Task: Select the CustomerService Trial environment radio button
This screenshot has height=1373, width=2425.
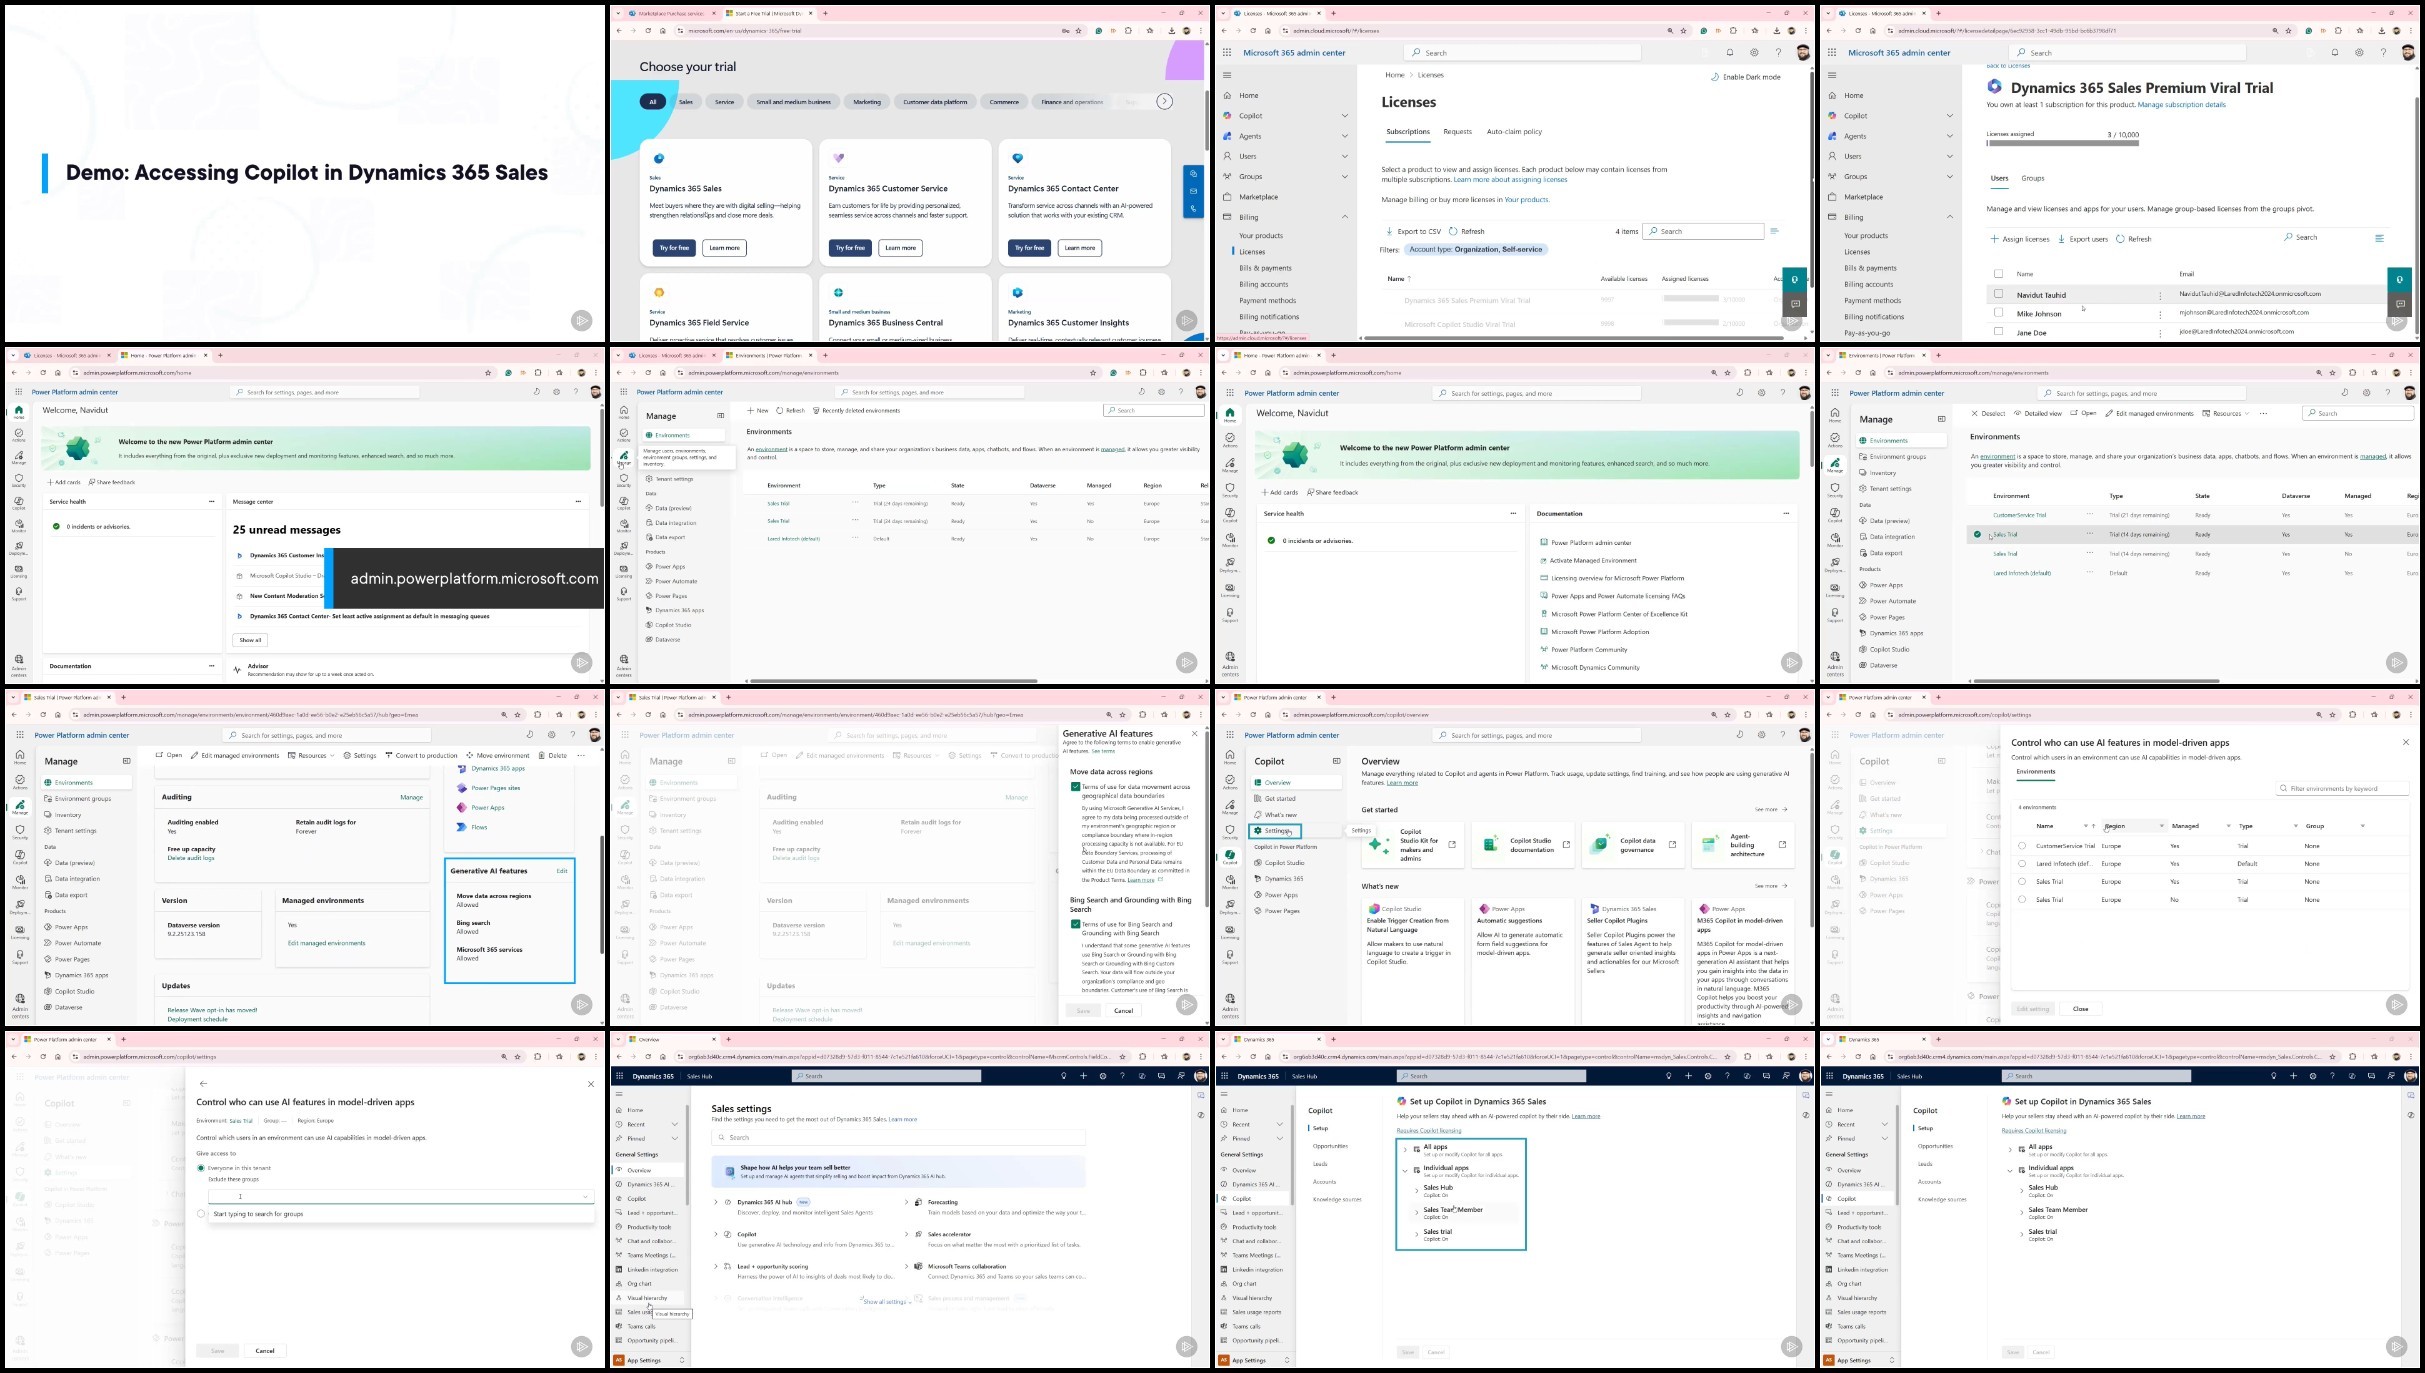Action: tap(2022, 846)
